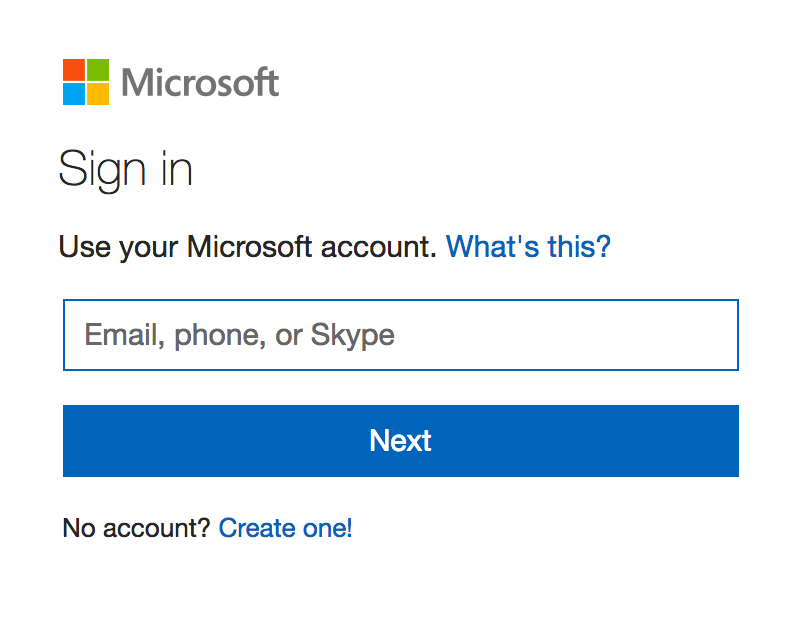Viewport: 800px width, 640px height.
Task: Click the Next button label
Action: pos(400,440)
